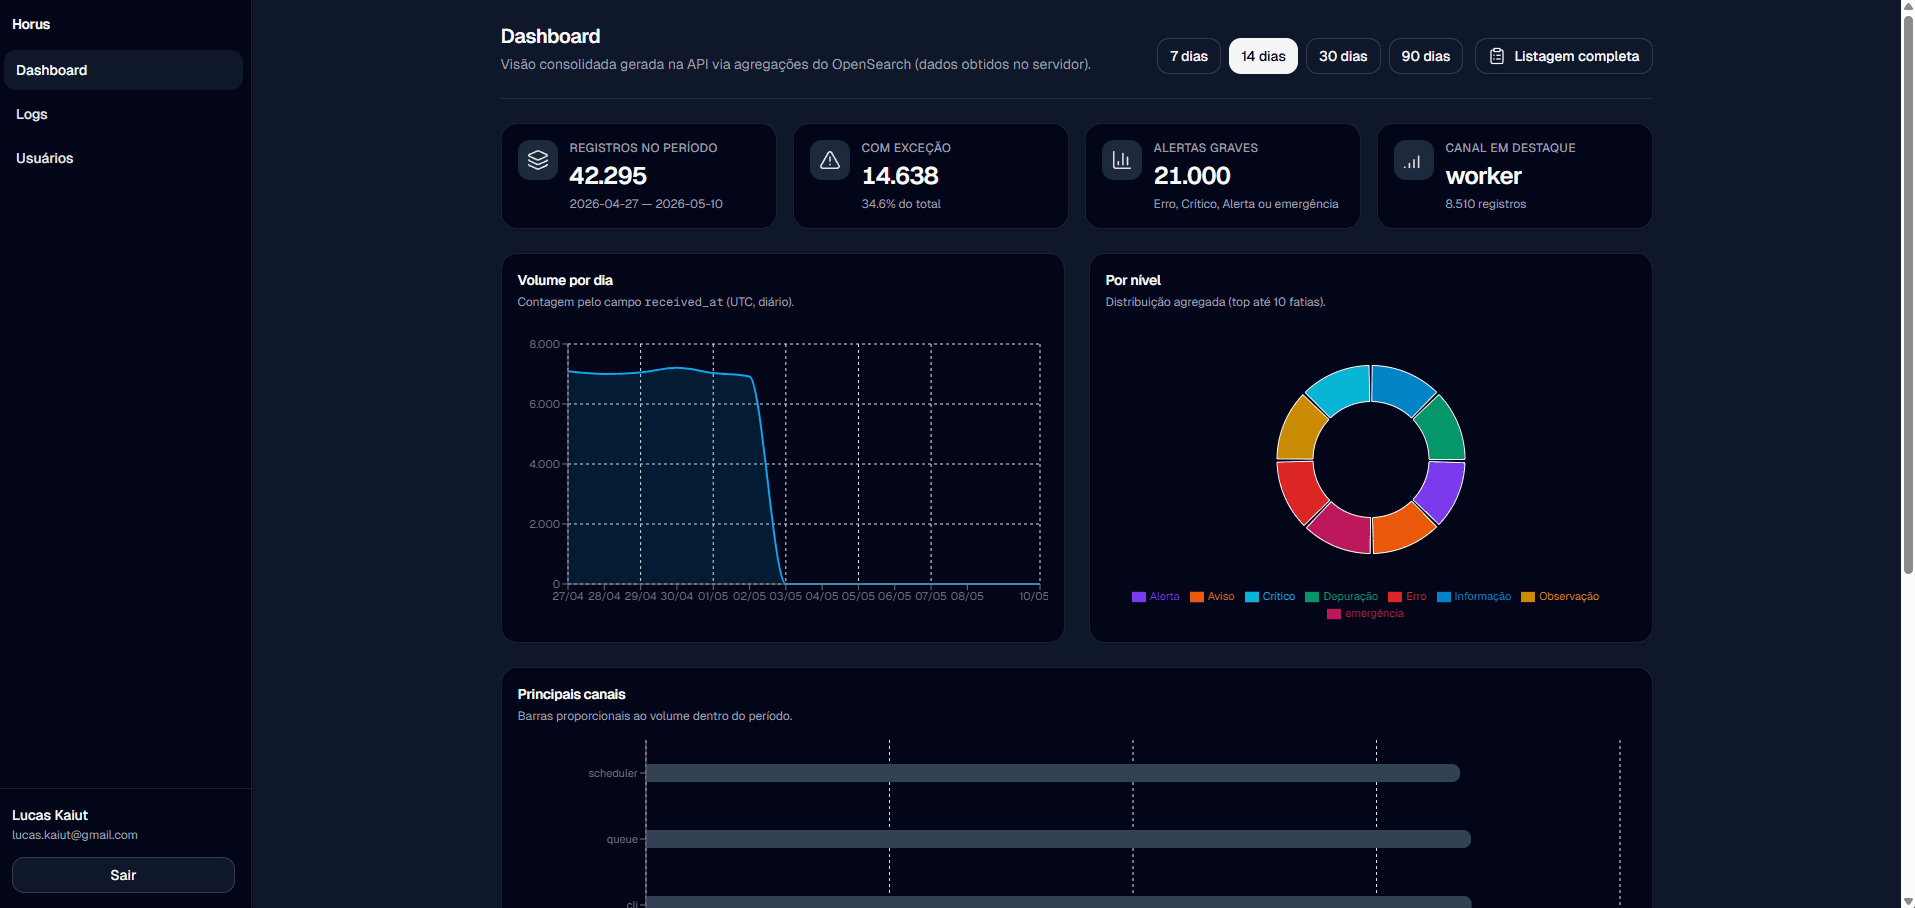Click the signal bars icon in Canal em Destaque card
This screenshot has width=1915, height=908.
click(x=1413, y=161)
